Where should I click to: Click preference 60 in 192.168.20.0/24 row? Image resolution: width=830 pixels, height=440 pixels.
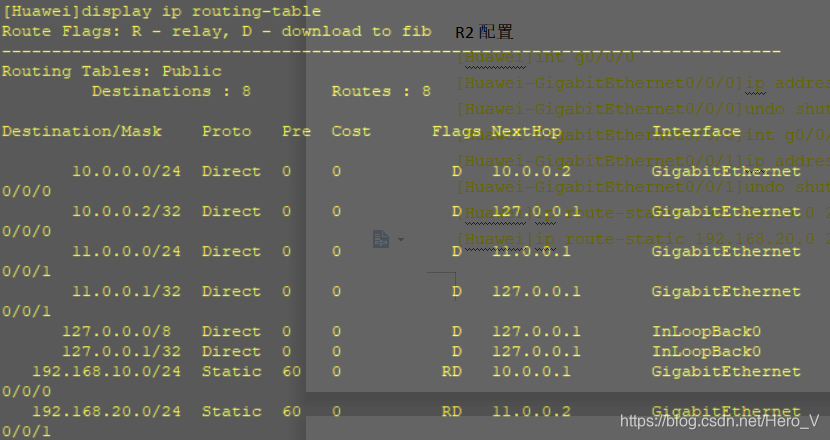pos(292,411)
